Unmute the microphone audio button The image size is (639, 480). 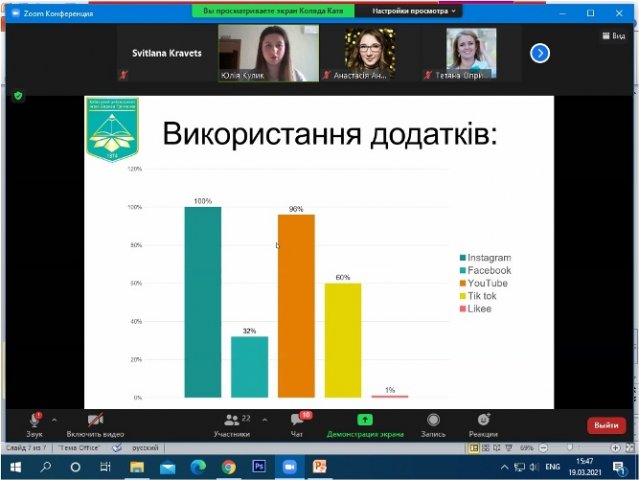[35, 420]
